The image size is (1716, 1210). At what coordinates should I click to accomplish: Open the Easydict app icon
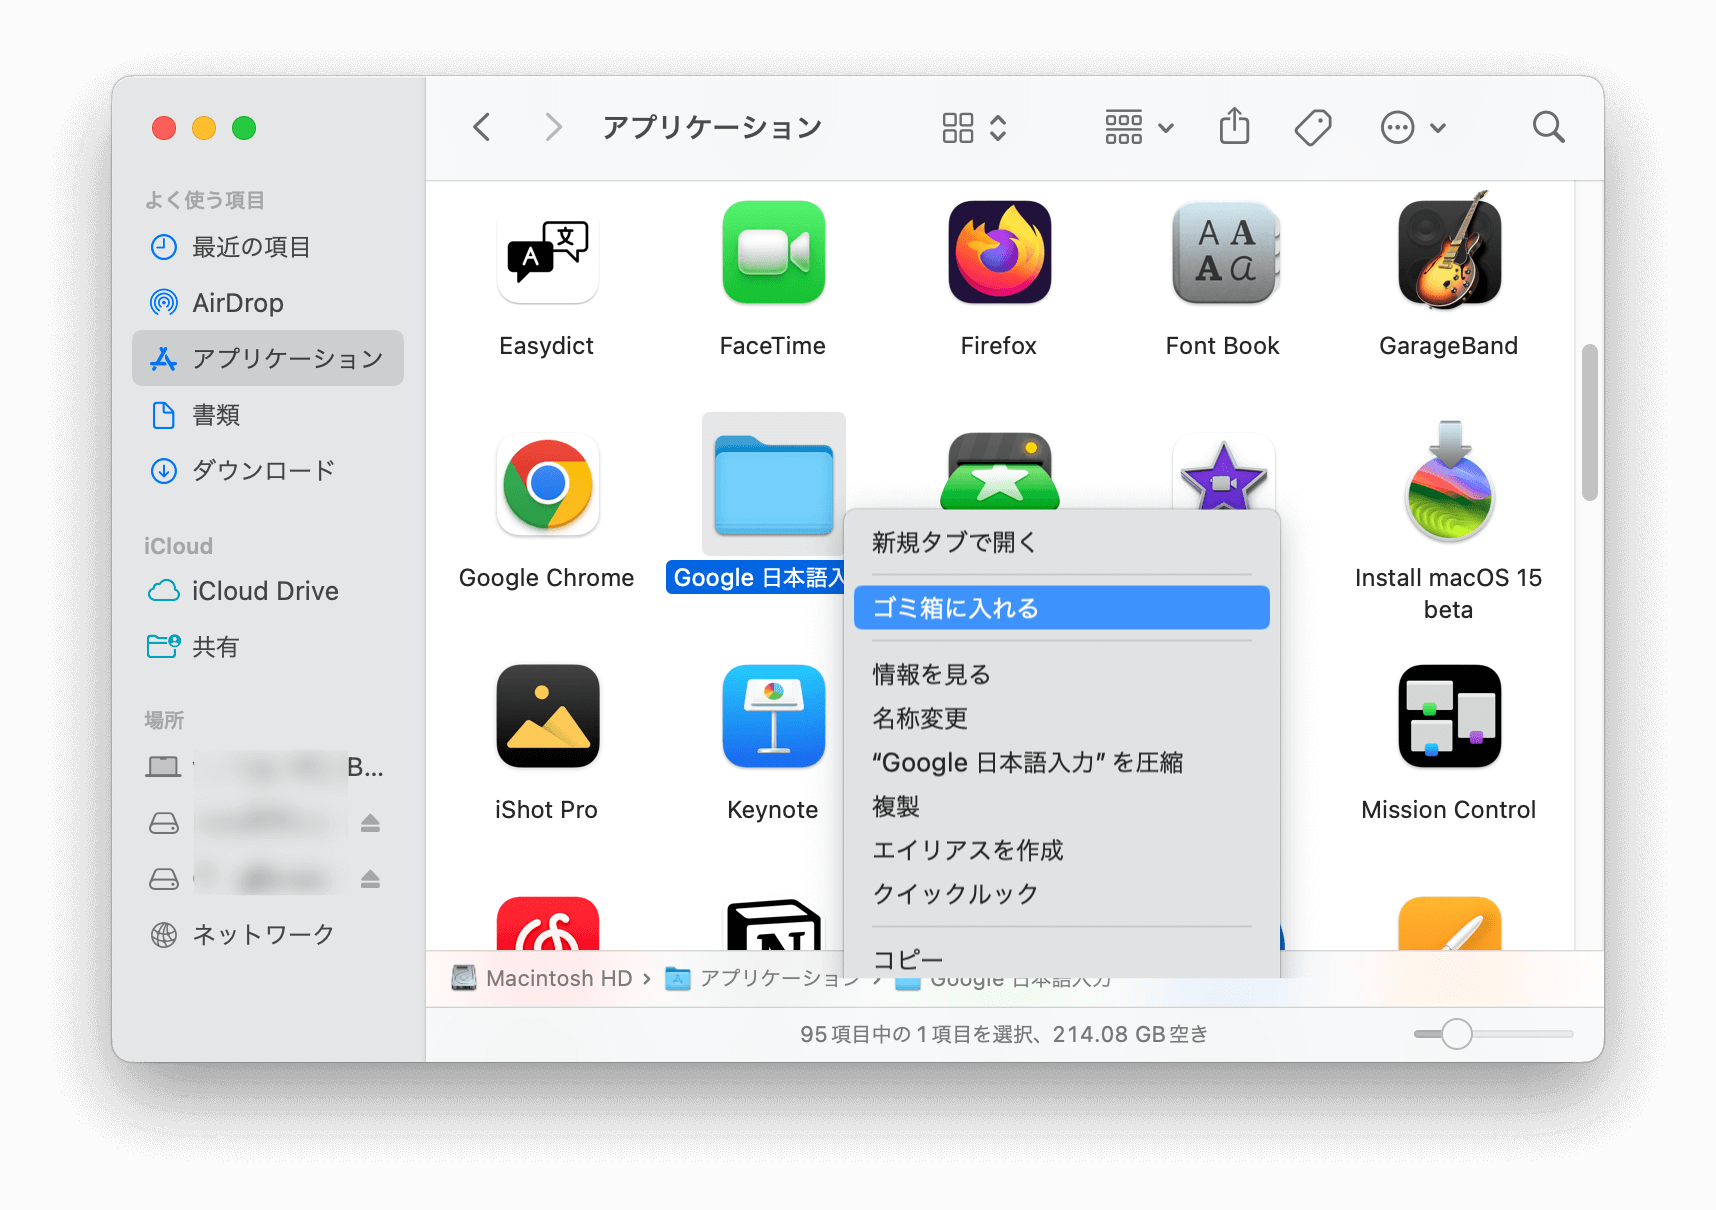click(x=547, y=252)
